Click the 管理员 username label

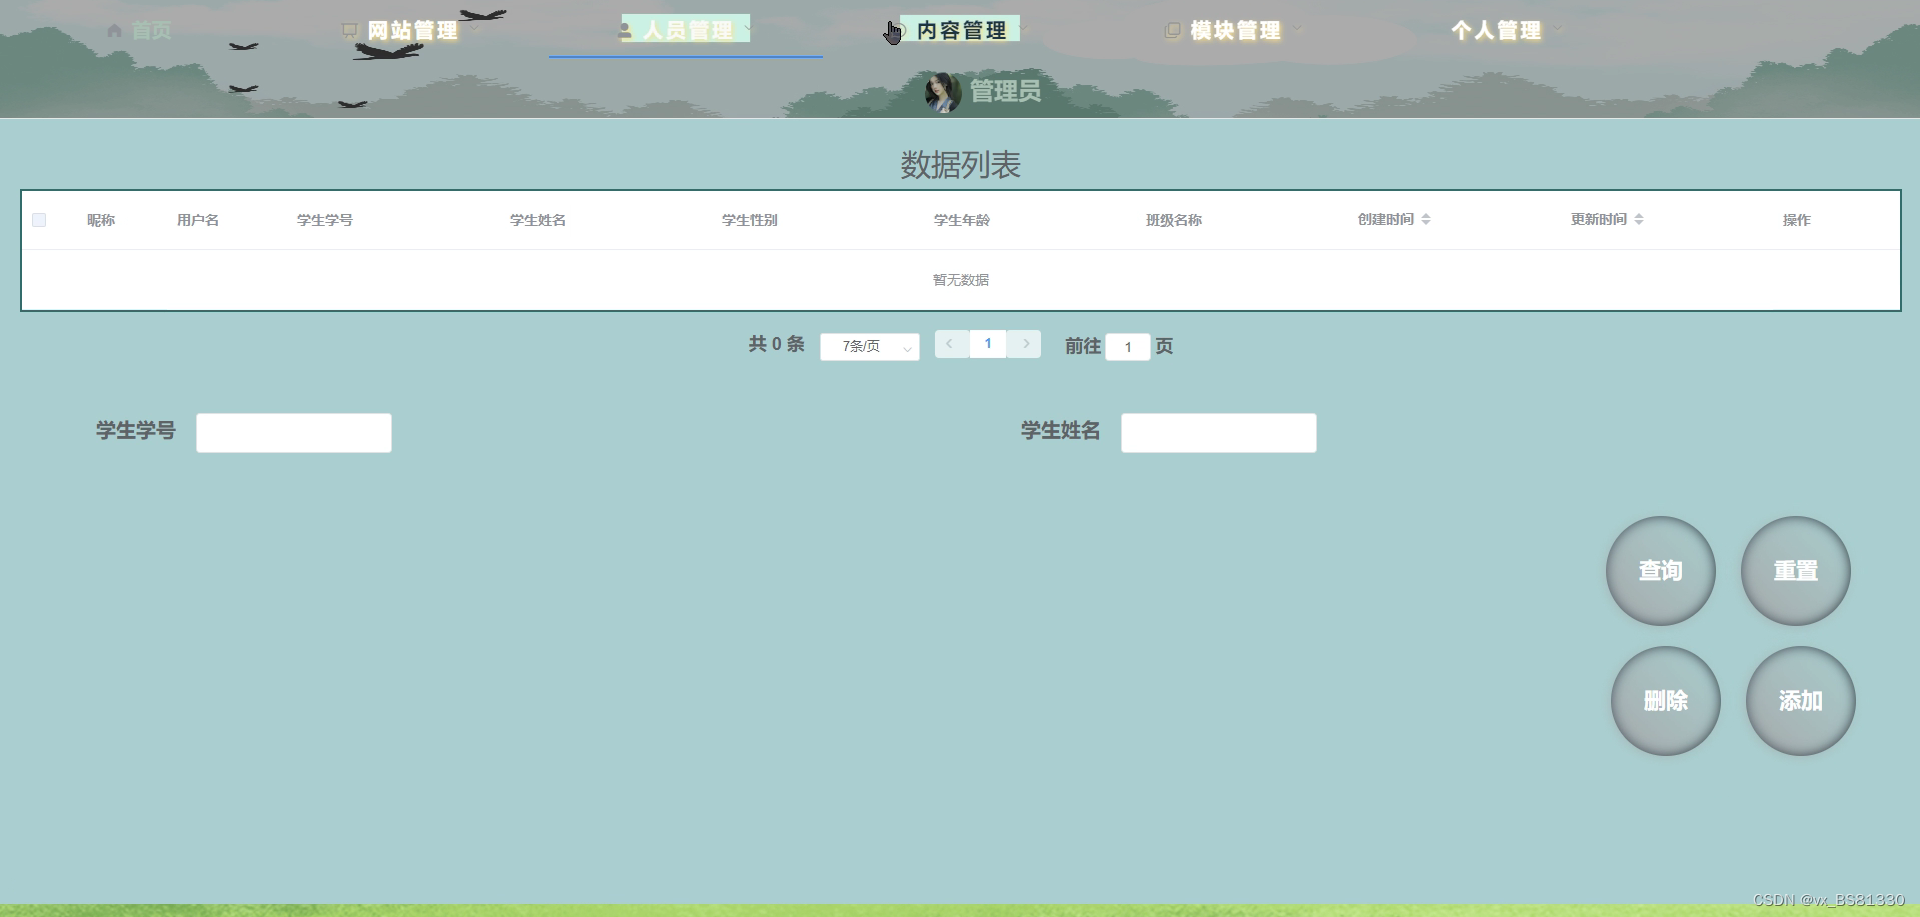pos(1005,91)
